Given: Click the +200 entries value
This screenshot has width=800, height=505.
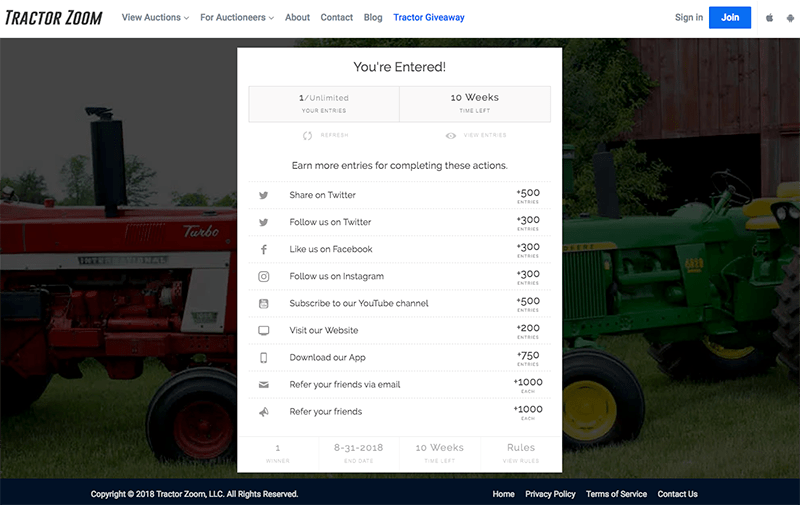Looking at the screenshot, I should click(528, 329).
